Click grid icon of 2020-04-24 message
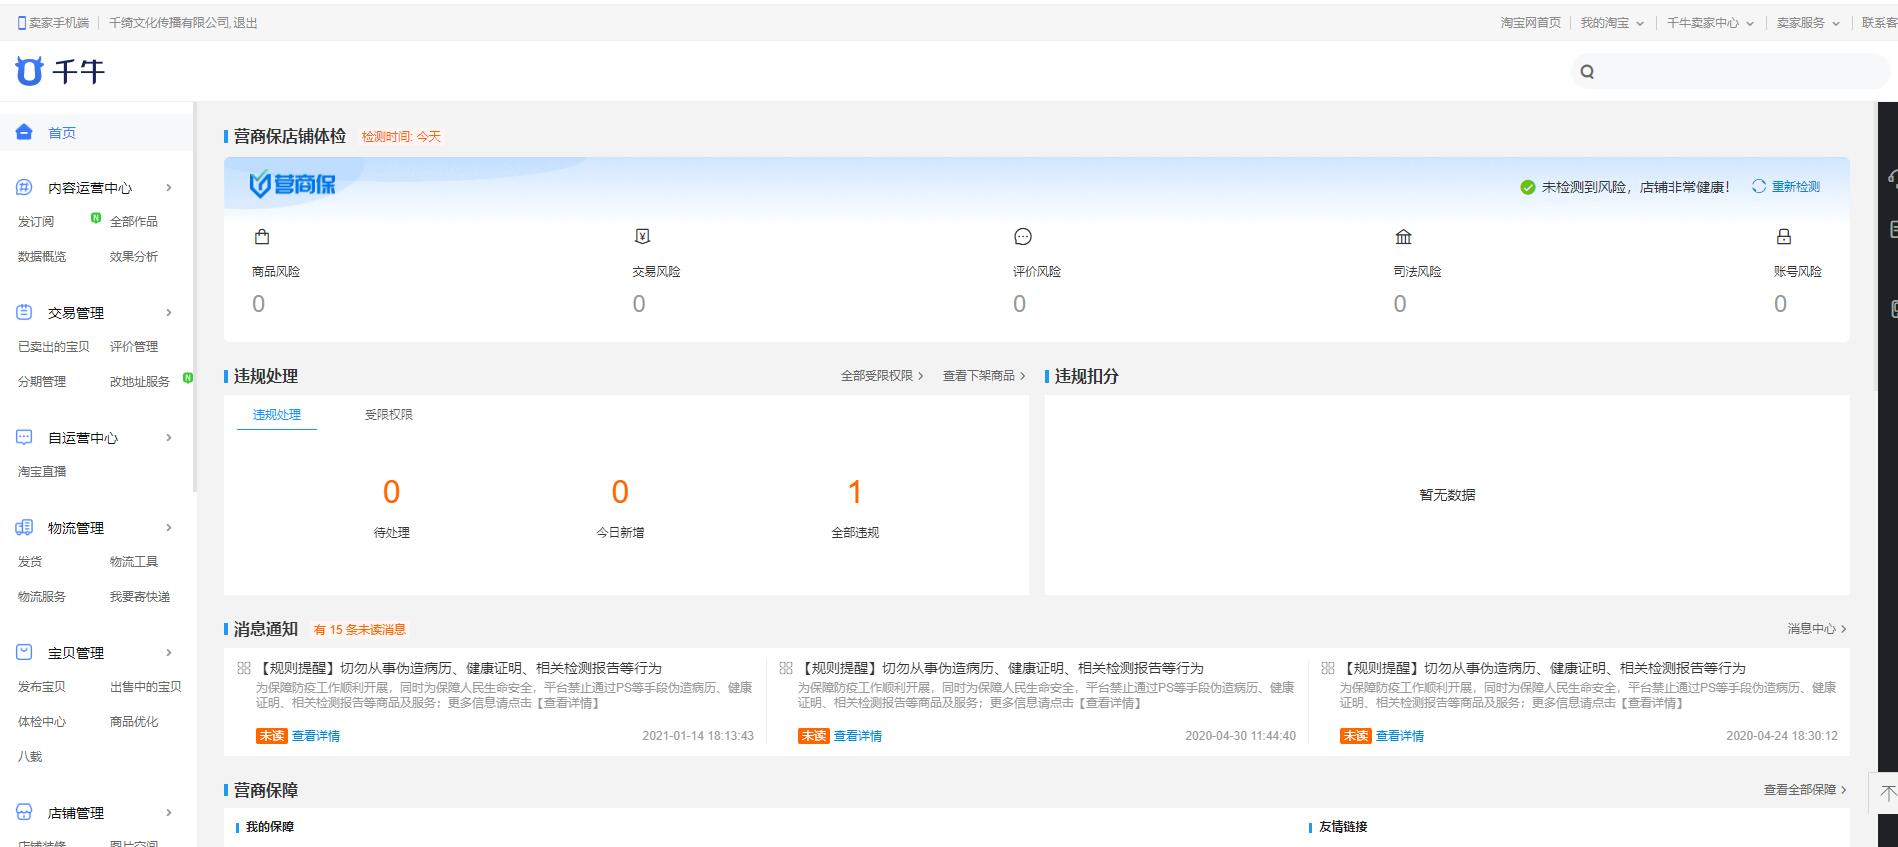 coord(1328,668)
